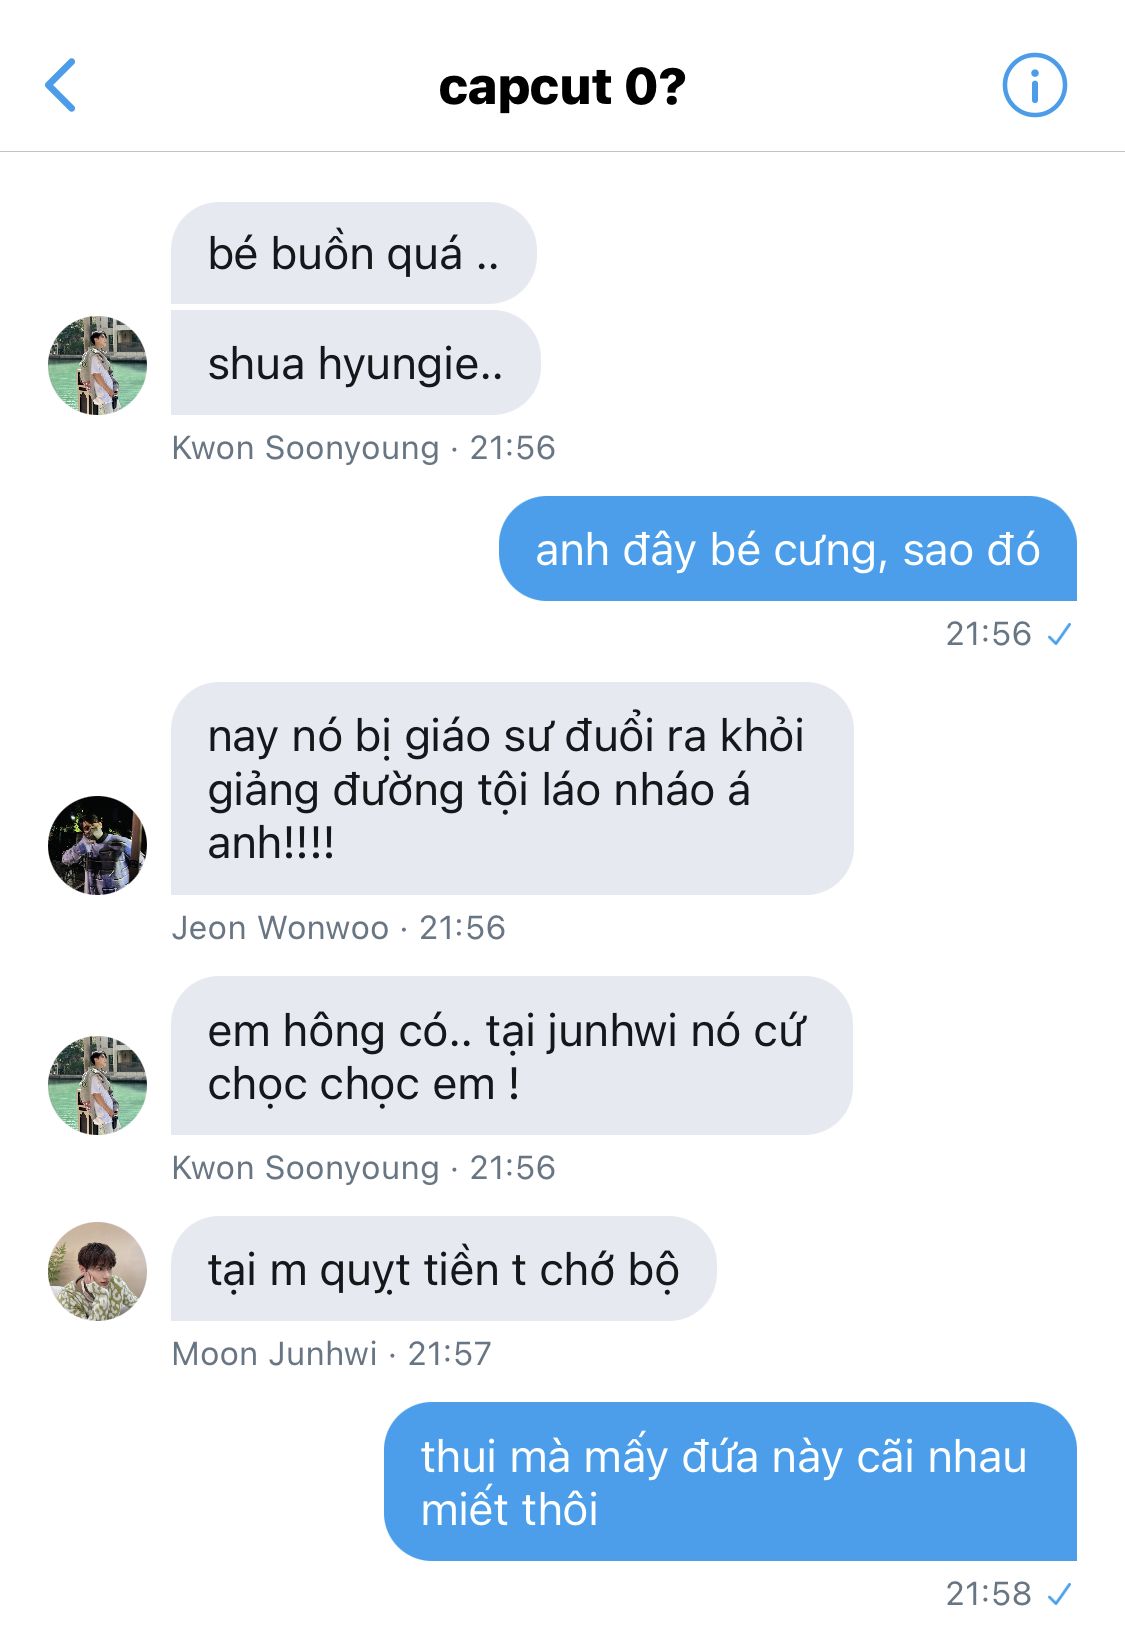Tap the first 'Kwon Soonyoung · 21:56' label
The height and width of the screenshot is (1626, 1125).
tap(364, 448)
